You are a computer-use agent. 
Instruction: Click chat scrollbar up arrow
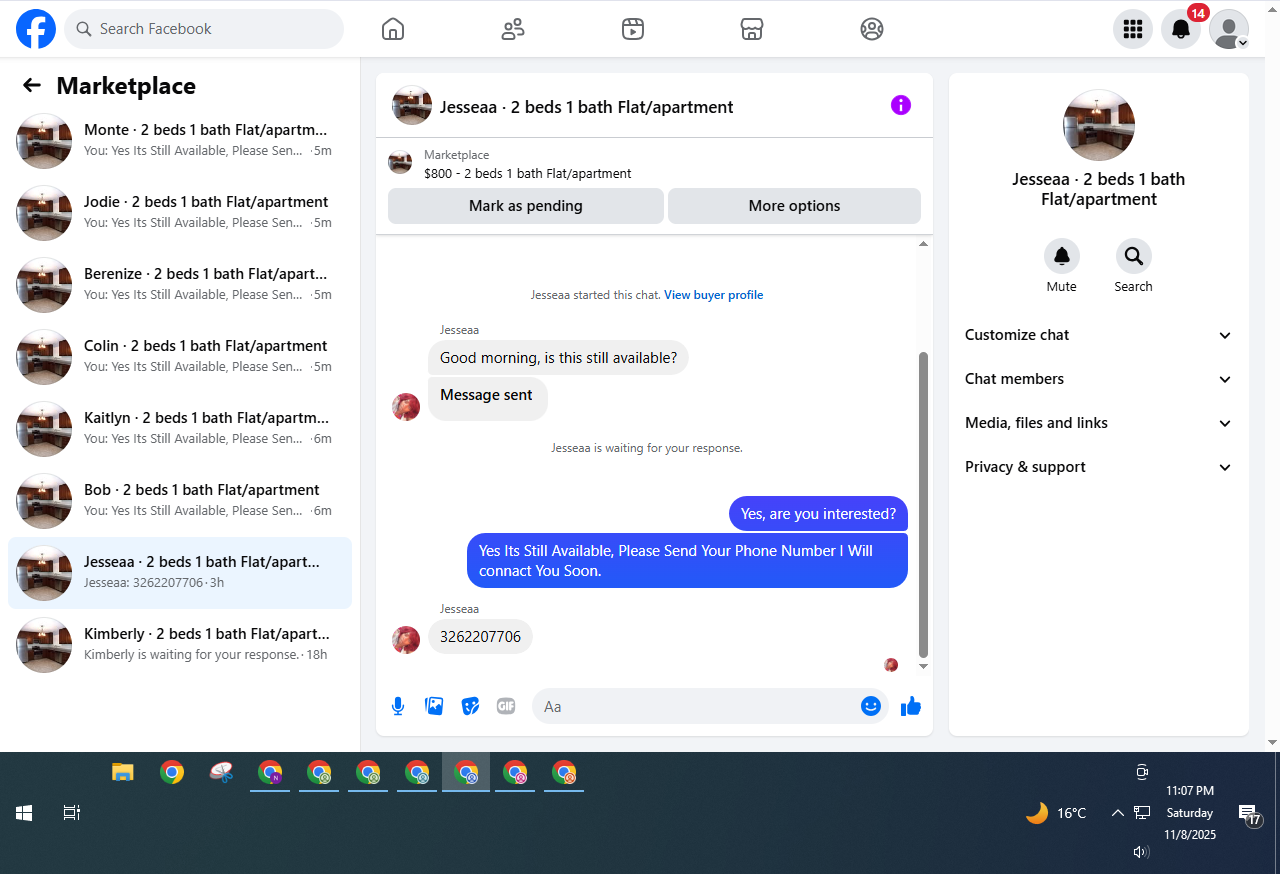tap(923, 244)
